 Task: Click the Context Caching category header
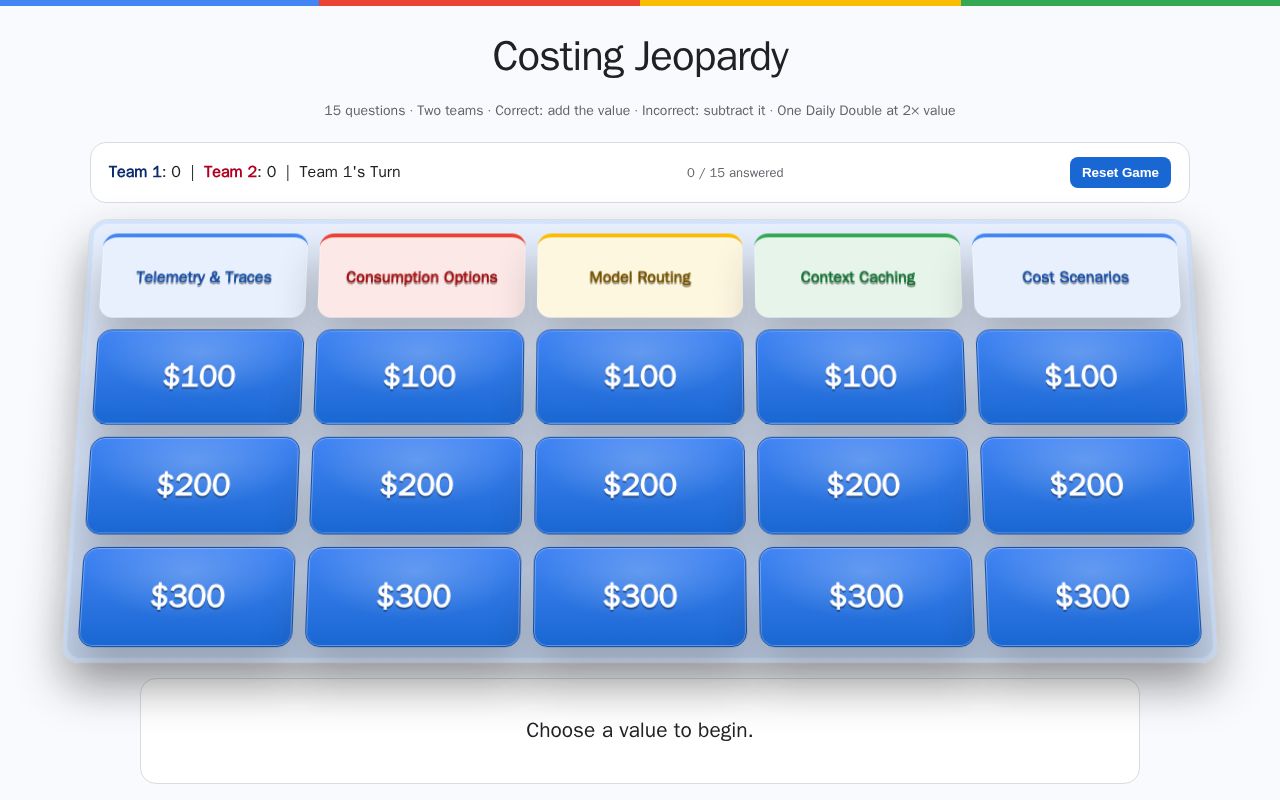pos(858,276)
